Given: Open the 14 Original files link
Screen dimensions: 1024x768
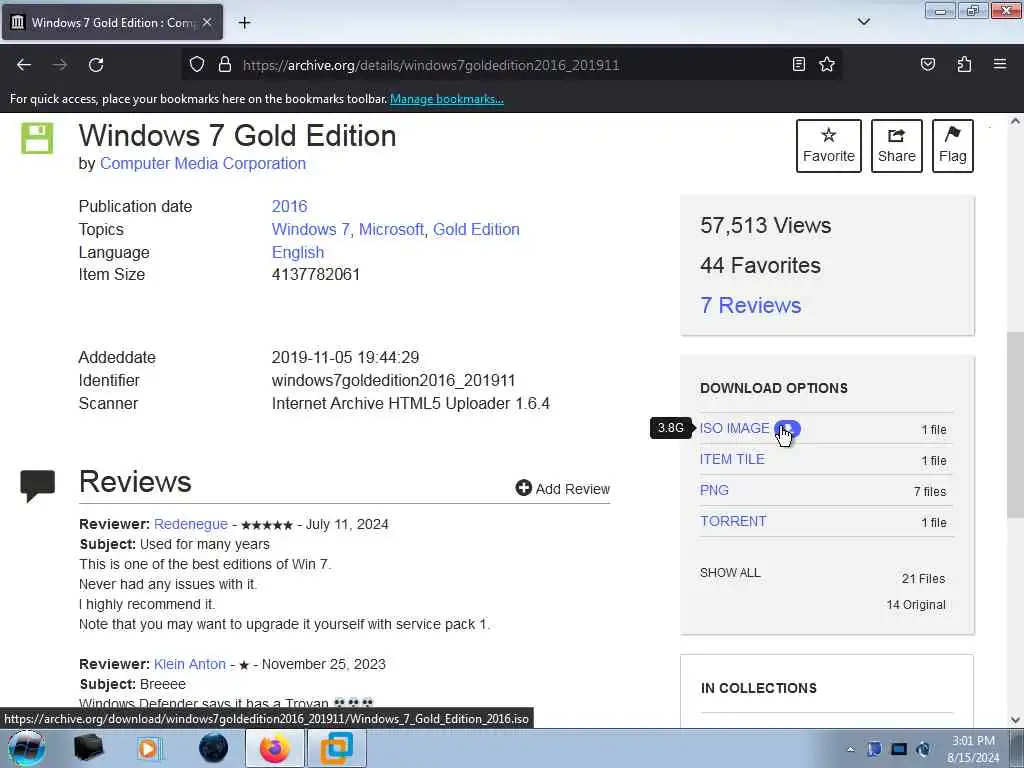Looking at the screenshot, I should click(916, 605).
